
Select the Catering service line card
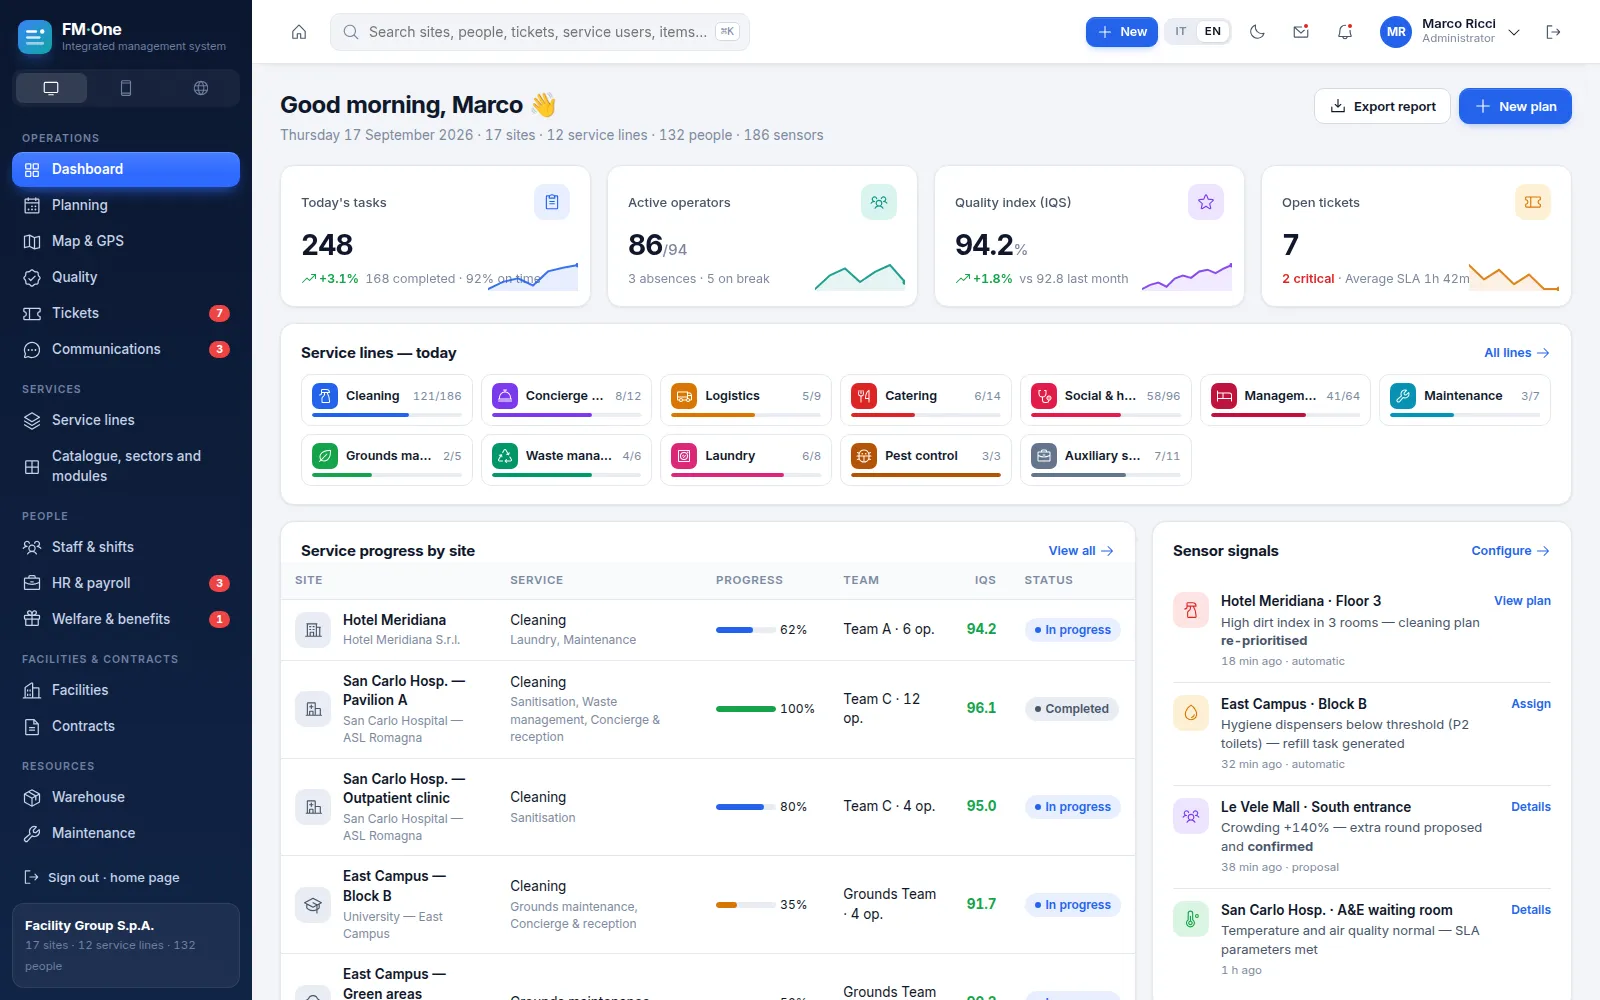coord(926,400)
